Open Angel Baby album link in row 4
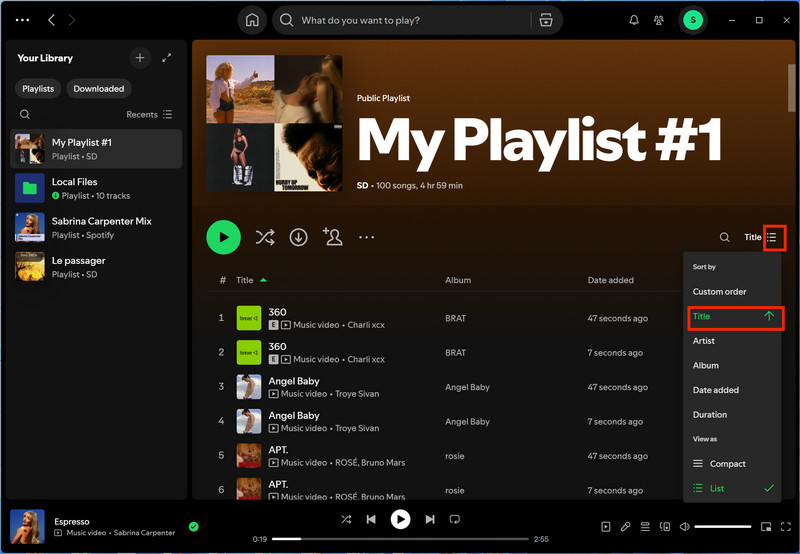This screenshot has width=800, height=554. point(467,422)
